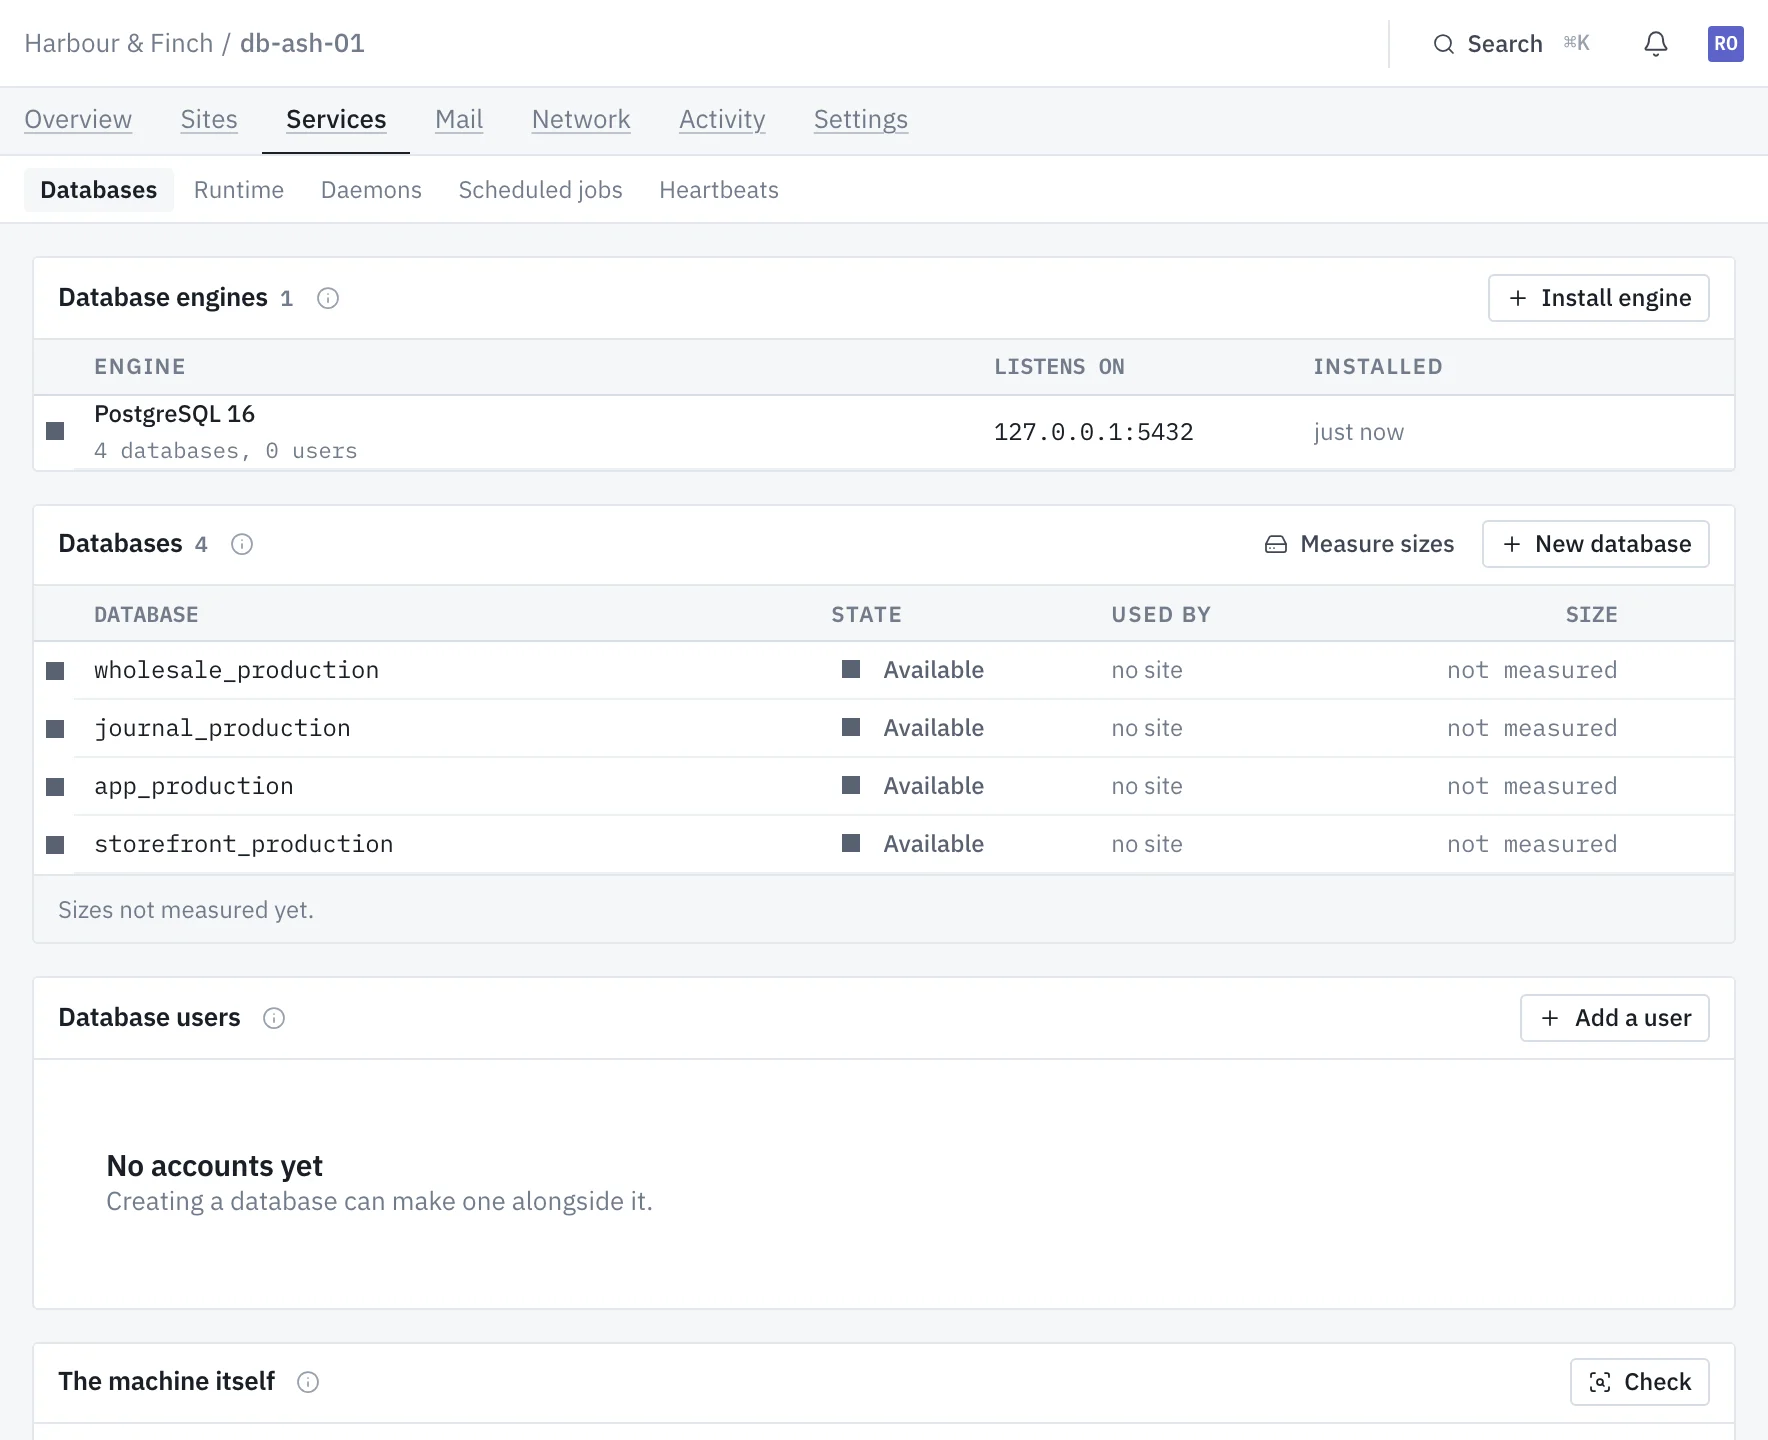Open the Daemons sub-tab
1768x1440 pixels.
tap(371, 190)
